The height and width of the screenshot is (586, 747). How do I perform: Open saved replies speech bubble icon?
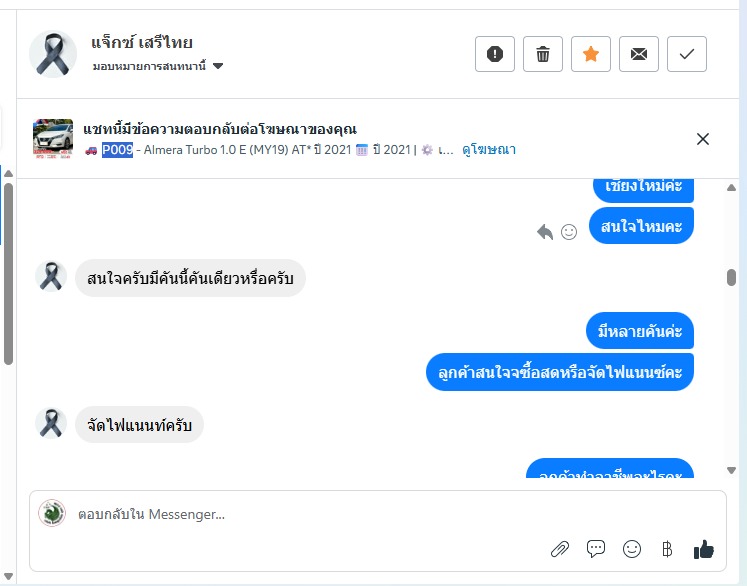point(596,548)
